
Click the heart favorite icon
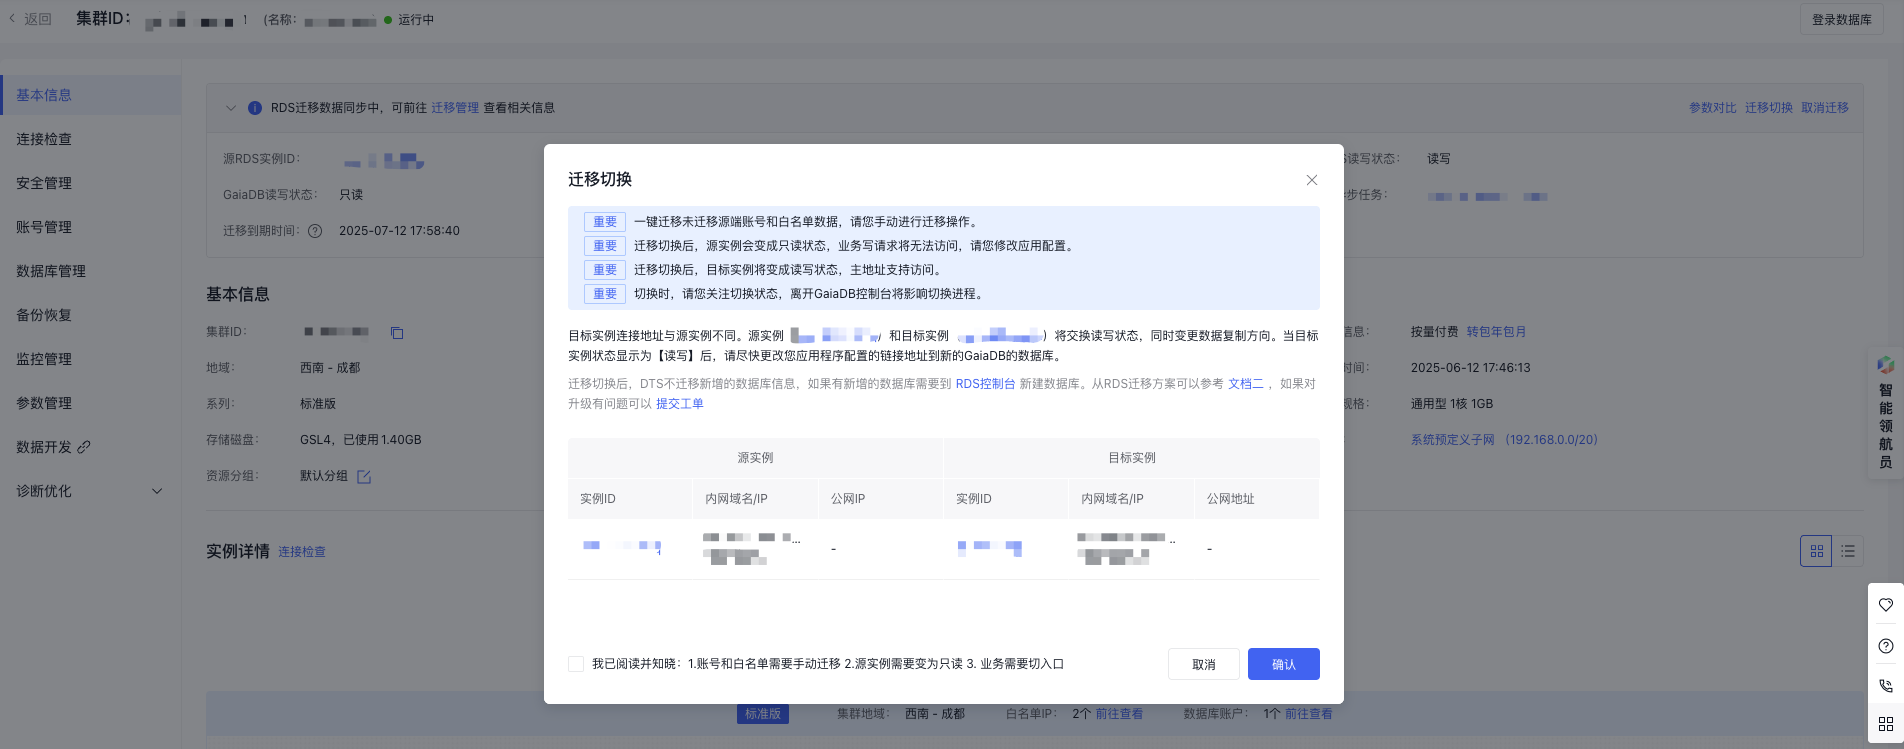point(1886,605)
